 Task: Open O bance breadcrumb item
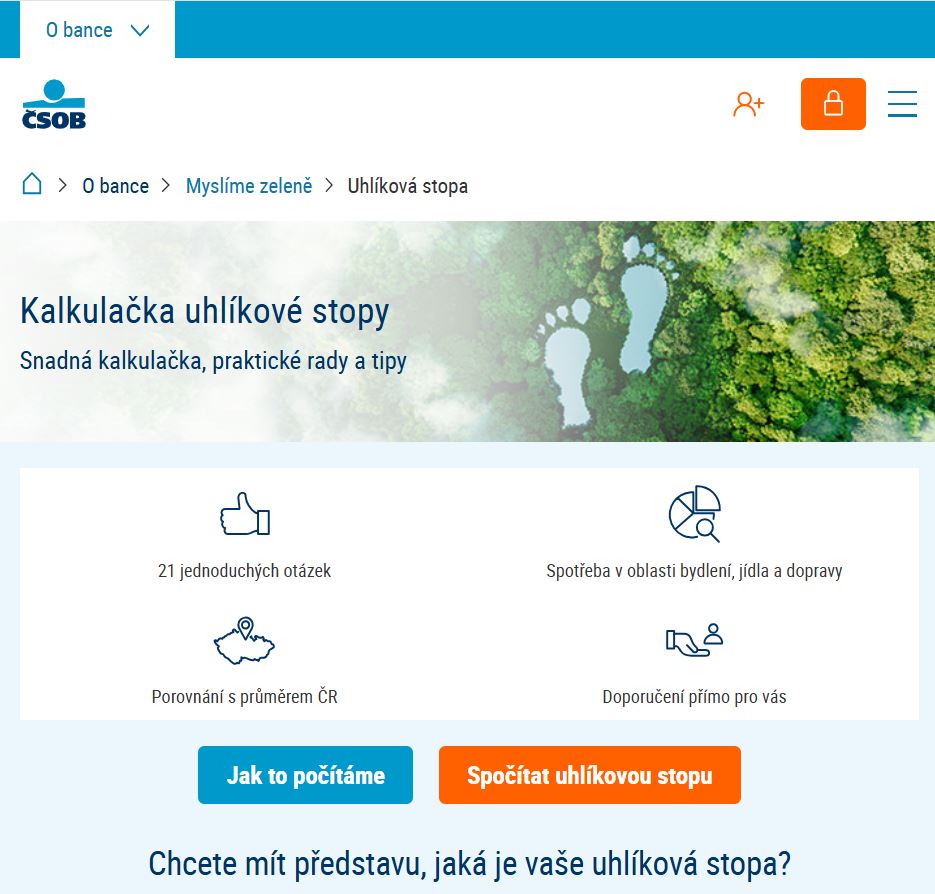click(x=116, y=186)
